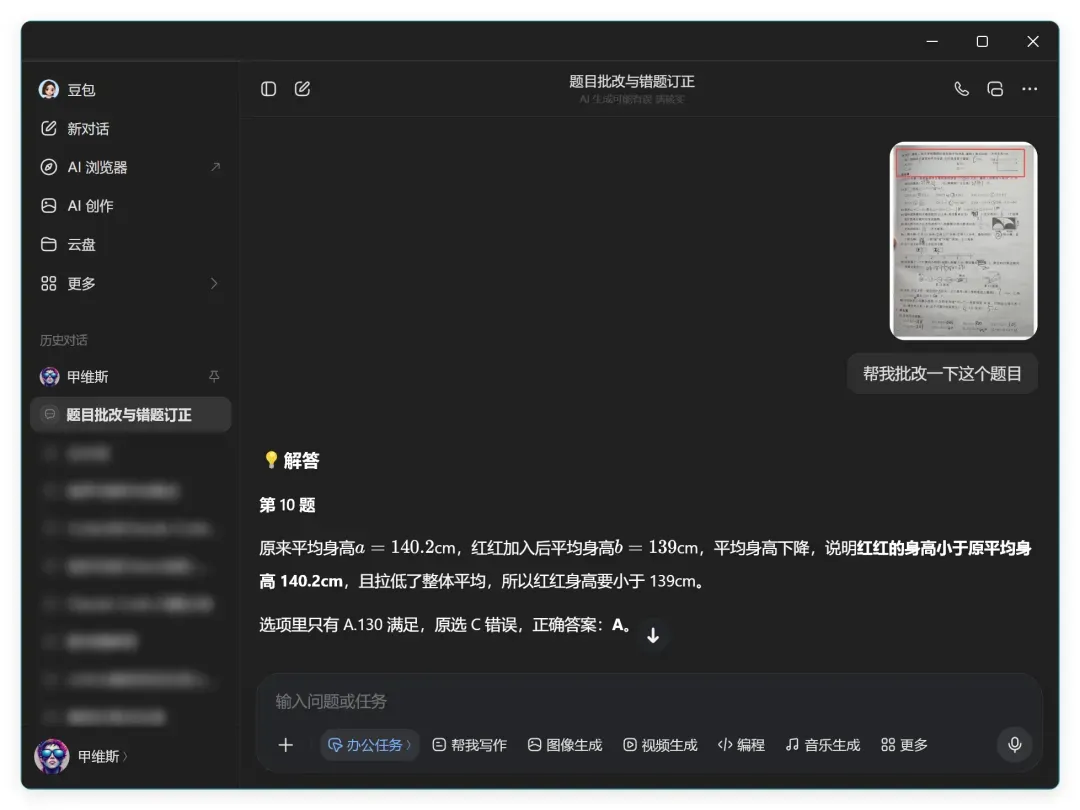Click plus icon to add attachment
The height and width of the screenshot is (810, 1080).
tap(286, 745)
